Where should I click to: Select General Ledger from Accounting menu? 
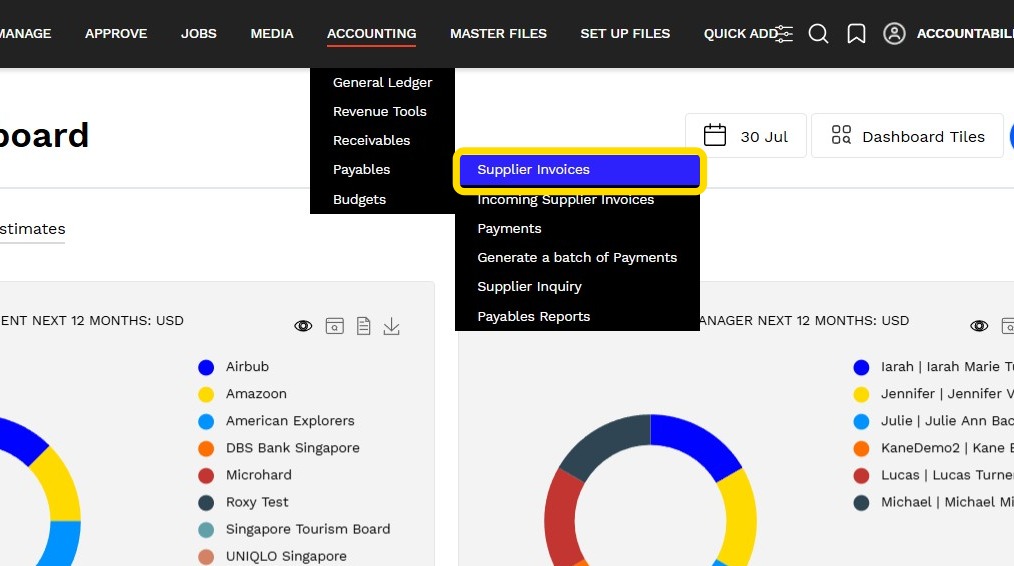pyautogui.click(x=382, y=82)
